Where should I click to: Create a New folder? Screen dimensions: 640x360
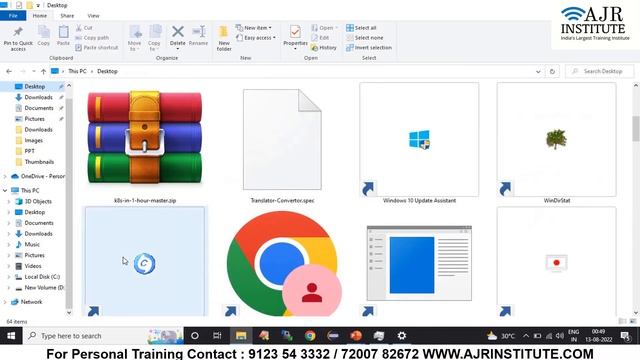[x=224, y=38]
